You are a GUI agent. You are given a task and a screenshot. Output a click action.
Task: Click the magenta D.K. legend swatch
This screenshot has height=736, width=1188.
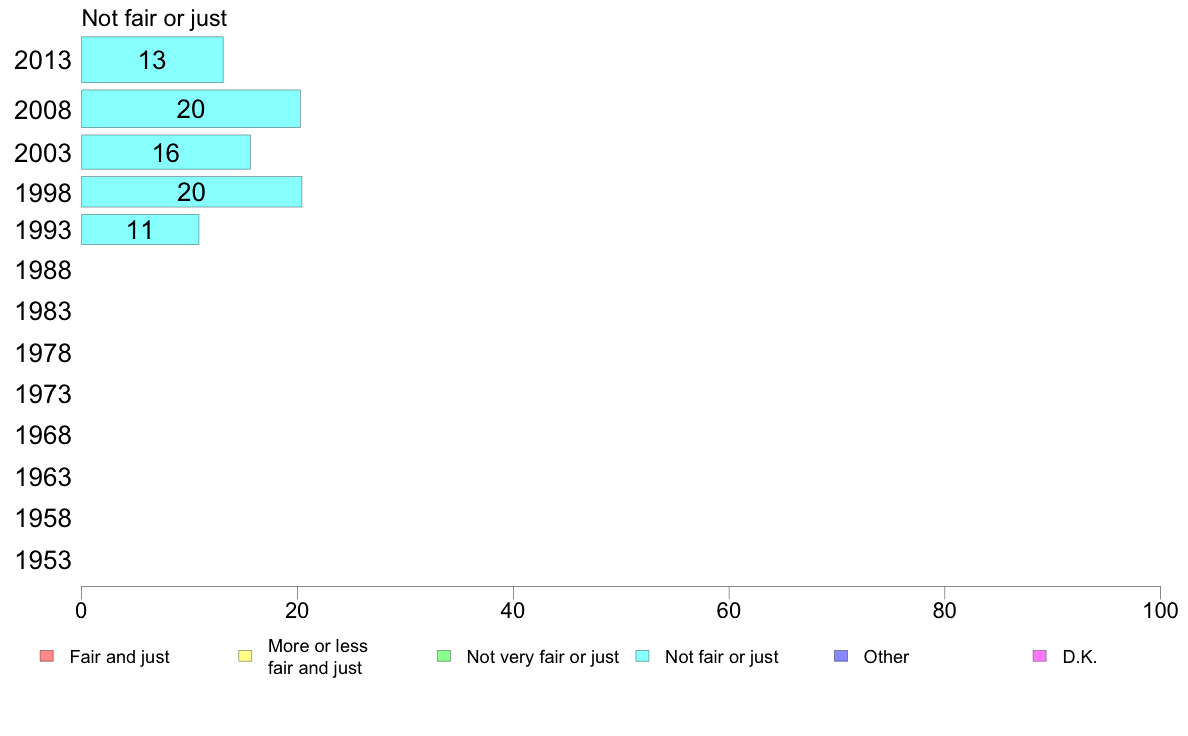coord(1040,656)
